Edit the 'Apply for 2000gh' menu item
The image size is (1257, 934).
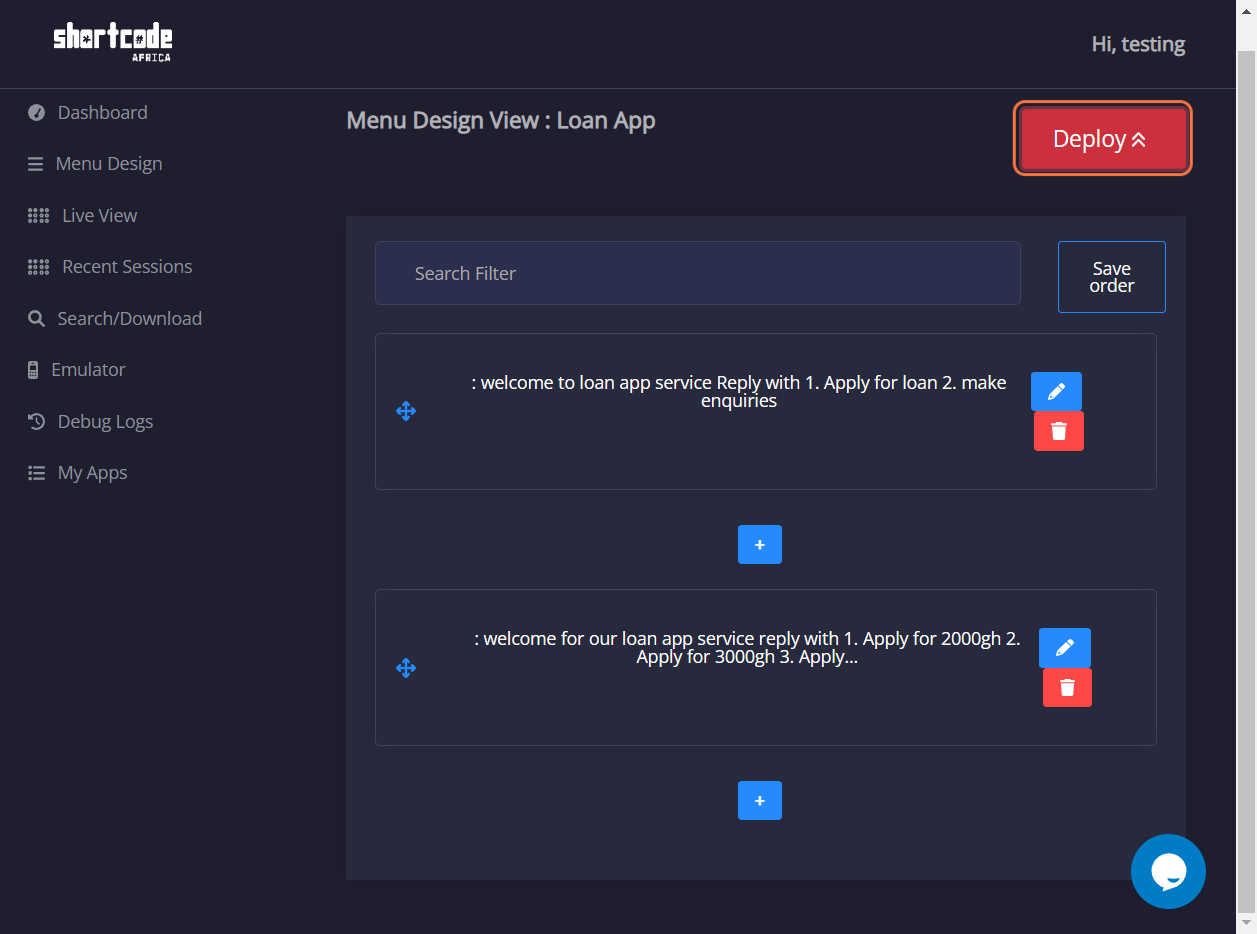(x=1065, y=647)
